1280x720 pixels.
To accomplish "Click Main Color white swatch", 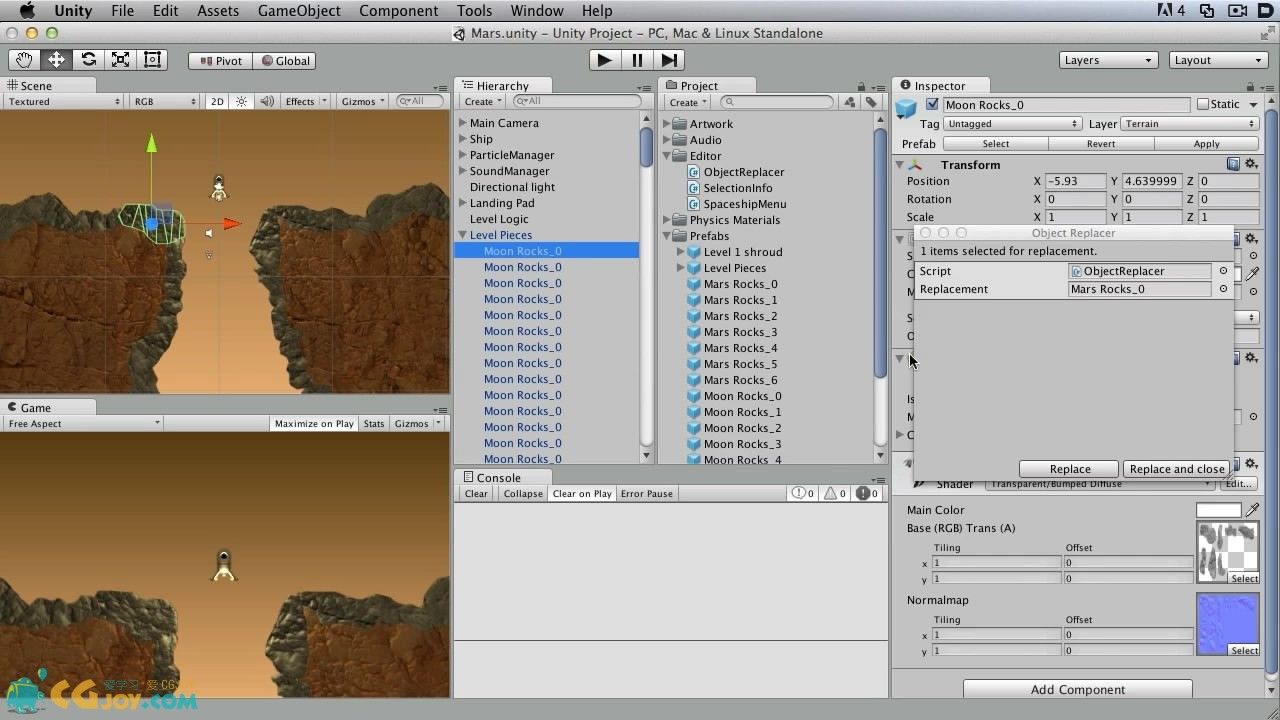I will 1218,510.
